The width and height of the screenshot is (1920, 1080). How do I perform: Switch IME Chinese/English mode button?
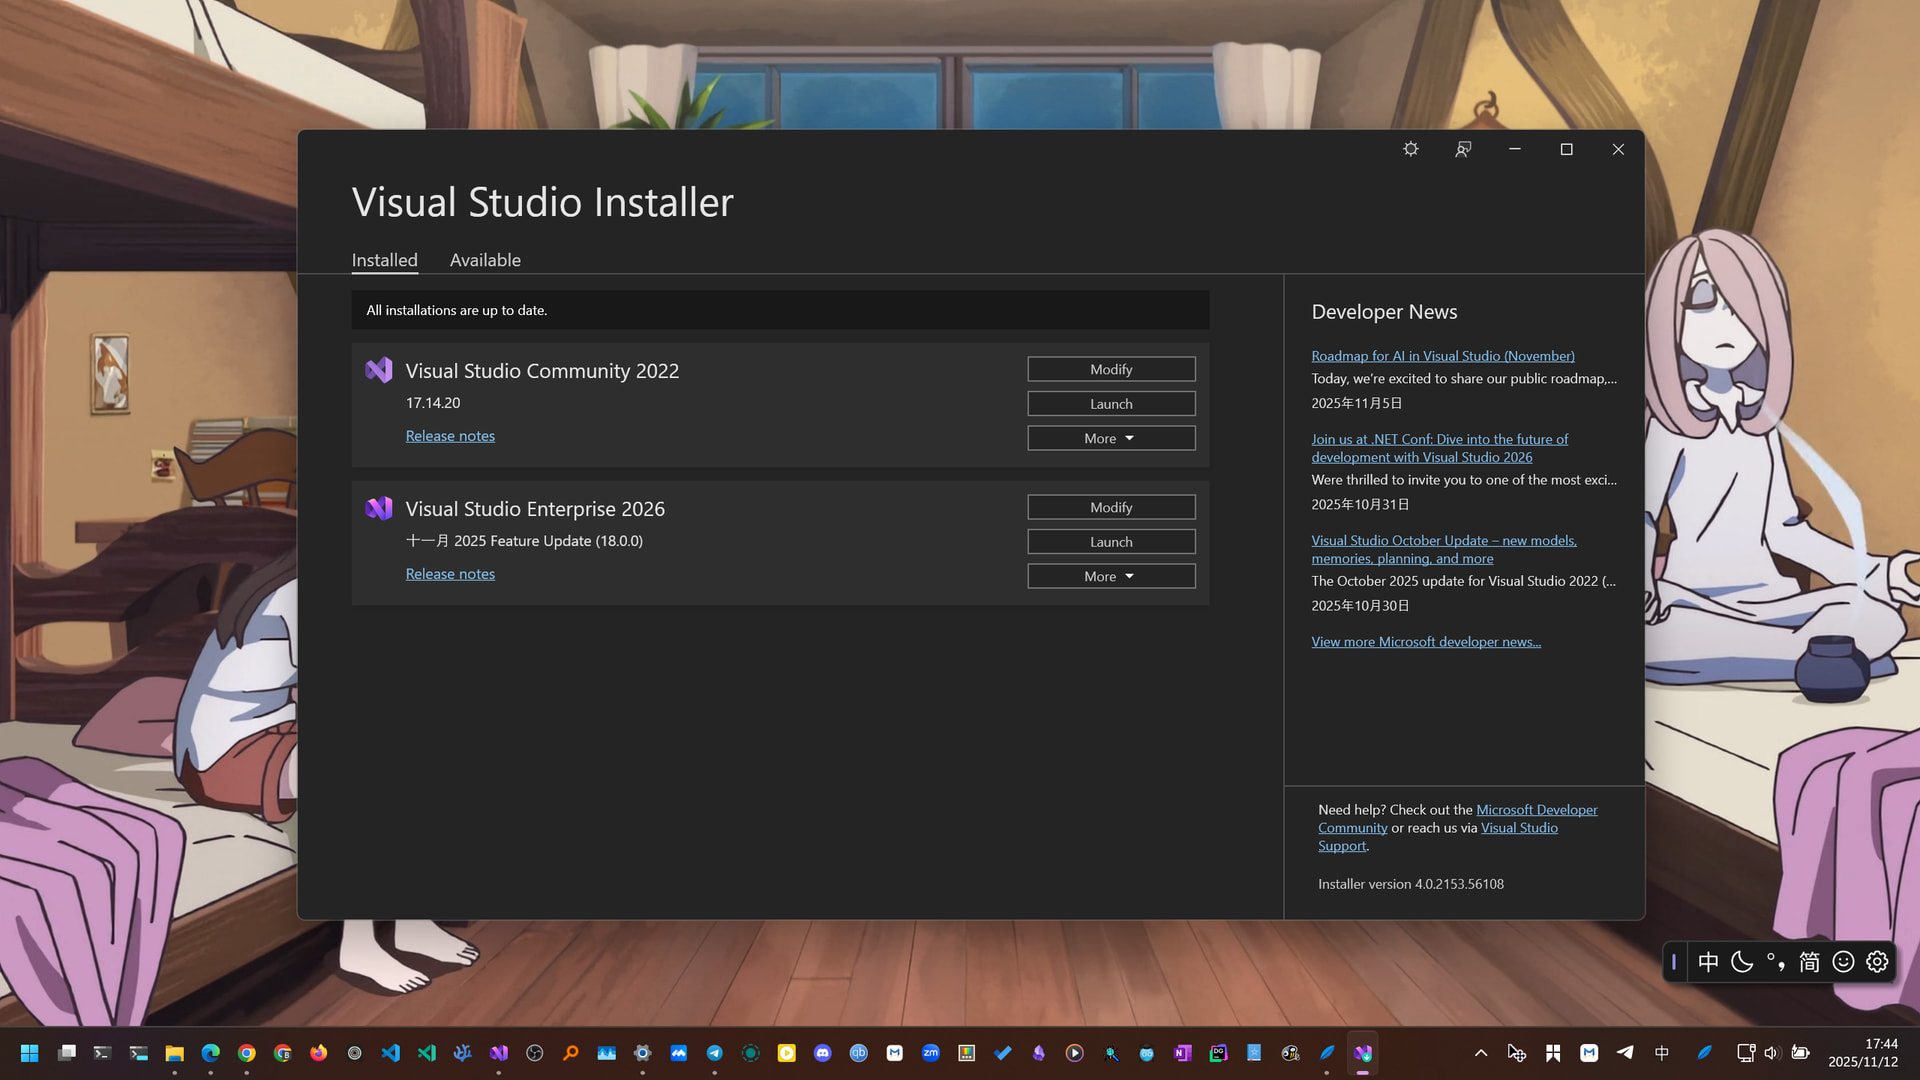pyautogui.click(x=1708, y=961)
